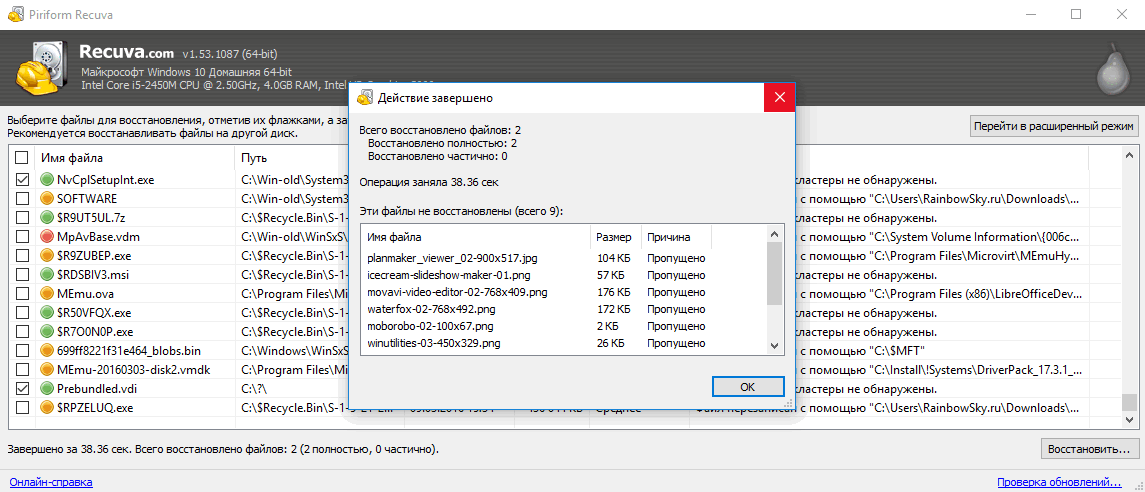The height and width of the screenshot is (492, 1145).
Task: Click the 'C:\?\' path of Prebundled.vdi
Action: pos(253,388)
